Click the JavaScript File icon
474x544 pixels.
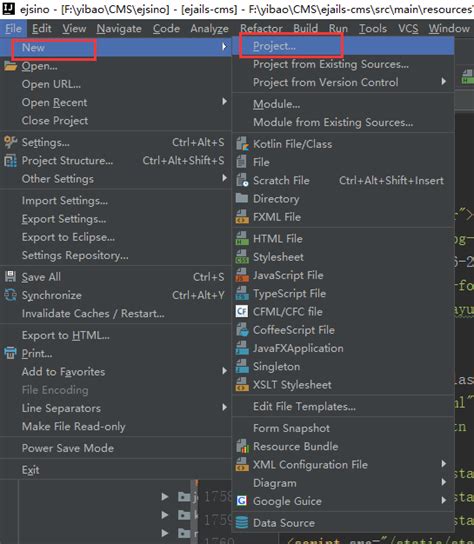(x=242, y=275)
